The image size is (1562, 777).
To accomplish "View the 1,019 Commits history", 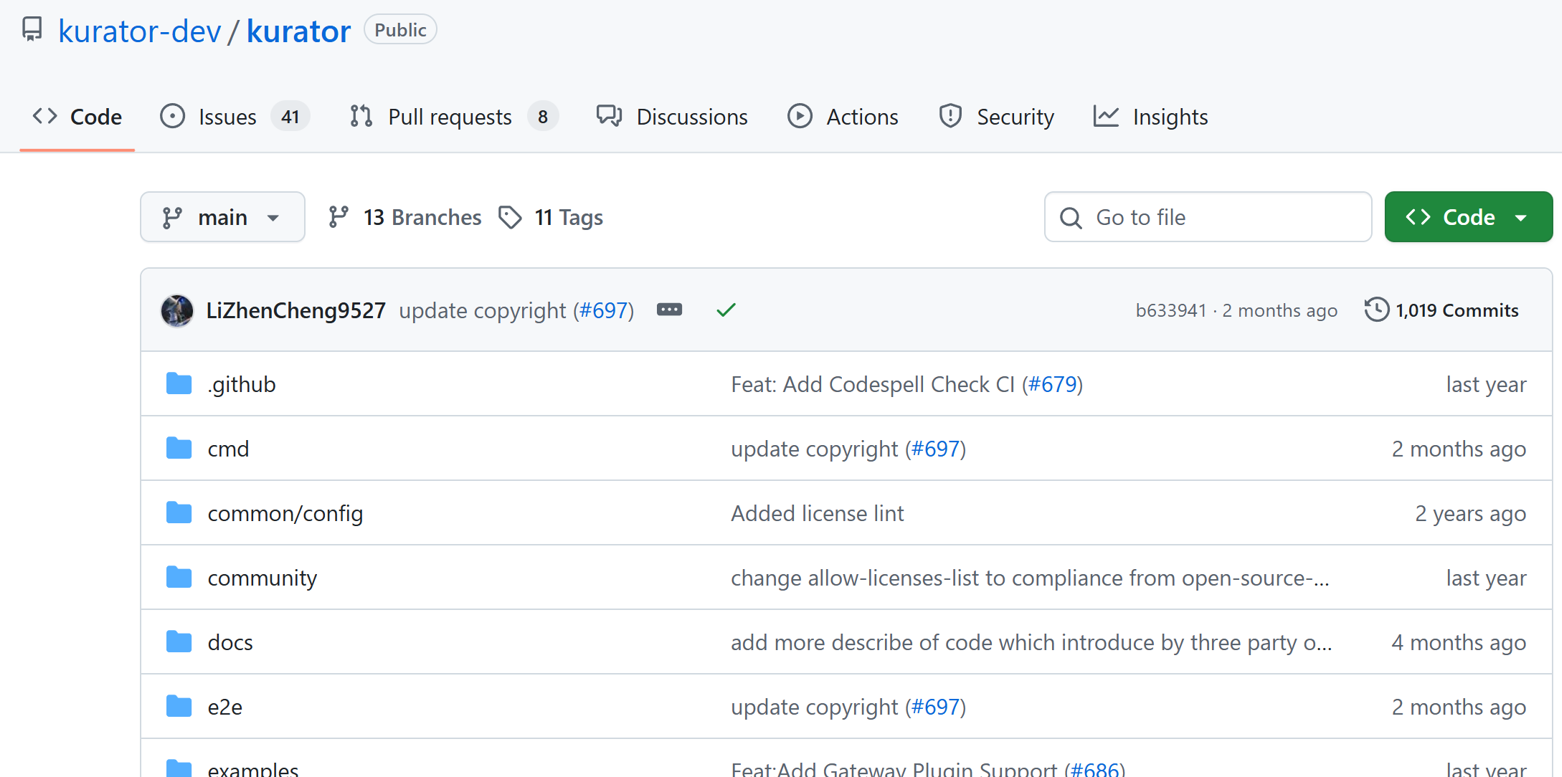I will point(1442,311).
